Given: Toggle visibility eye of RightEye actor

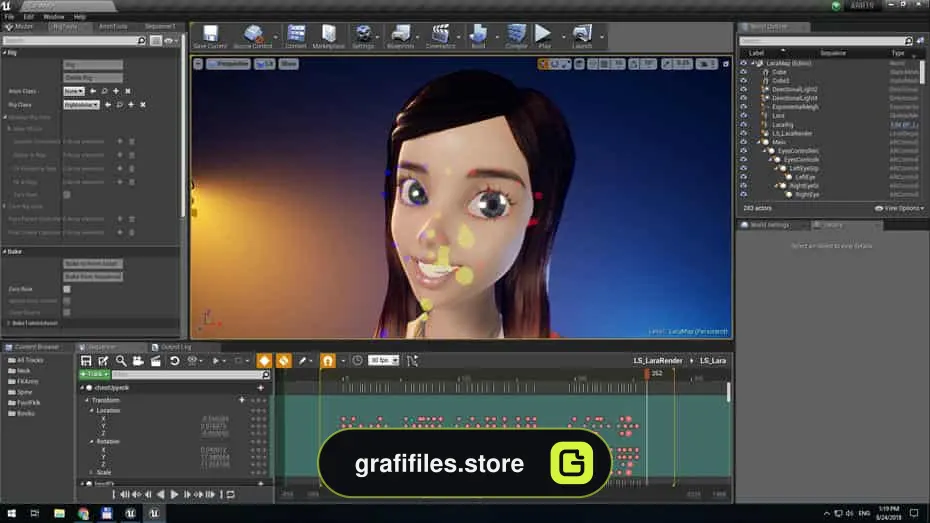Looking at the screenshot, I should [x=744, y=194].
